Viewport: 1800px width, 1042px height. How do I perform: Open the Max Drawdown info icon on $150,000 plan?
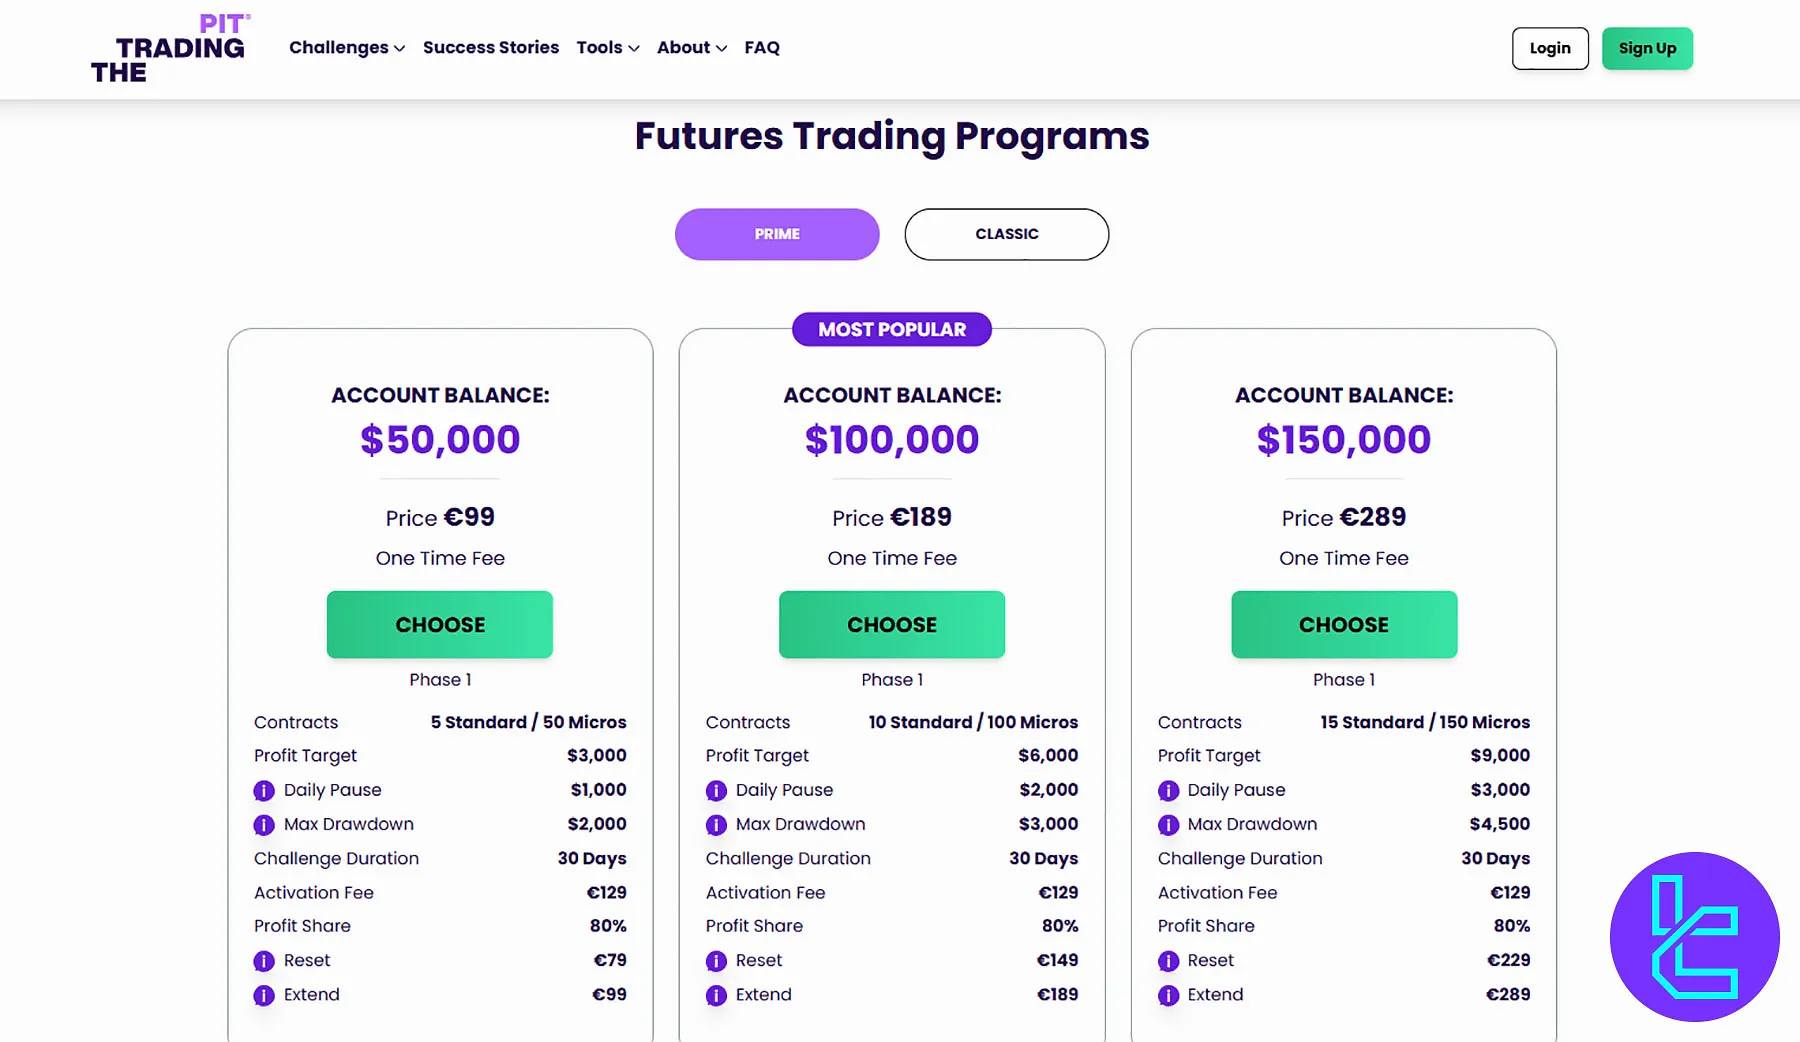[1168, 824]
